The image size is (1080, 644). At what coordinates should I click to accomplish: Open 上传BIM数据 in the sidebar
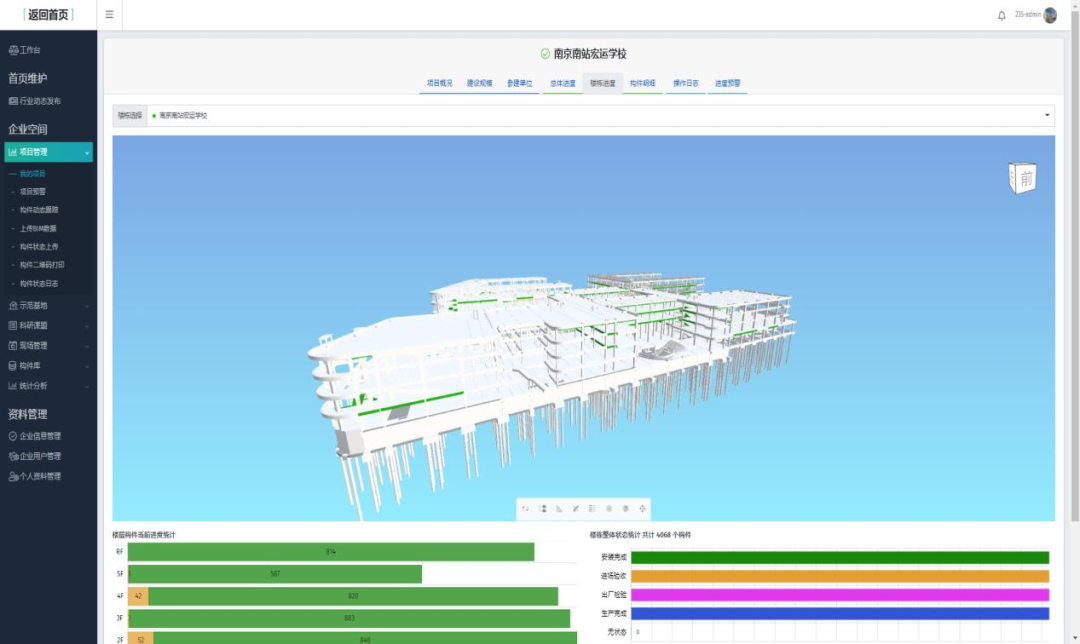(x=38, y=229)
